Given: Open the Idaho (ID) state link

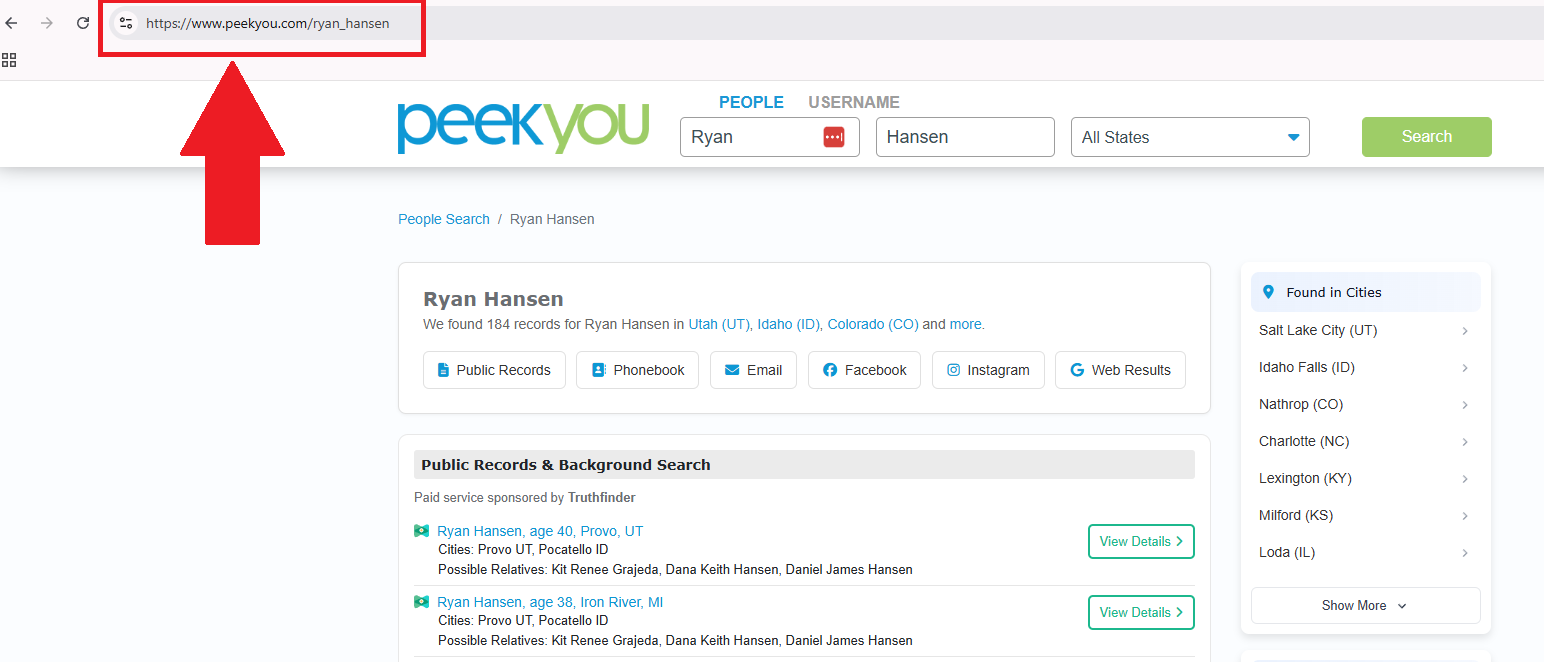Looking at the screenshot, I should tap(788, 324).
